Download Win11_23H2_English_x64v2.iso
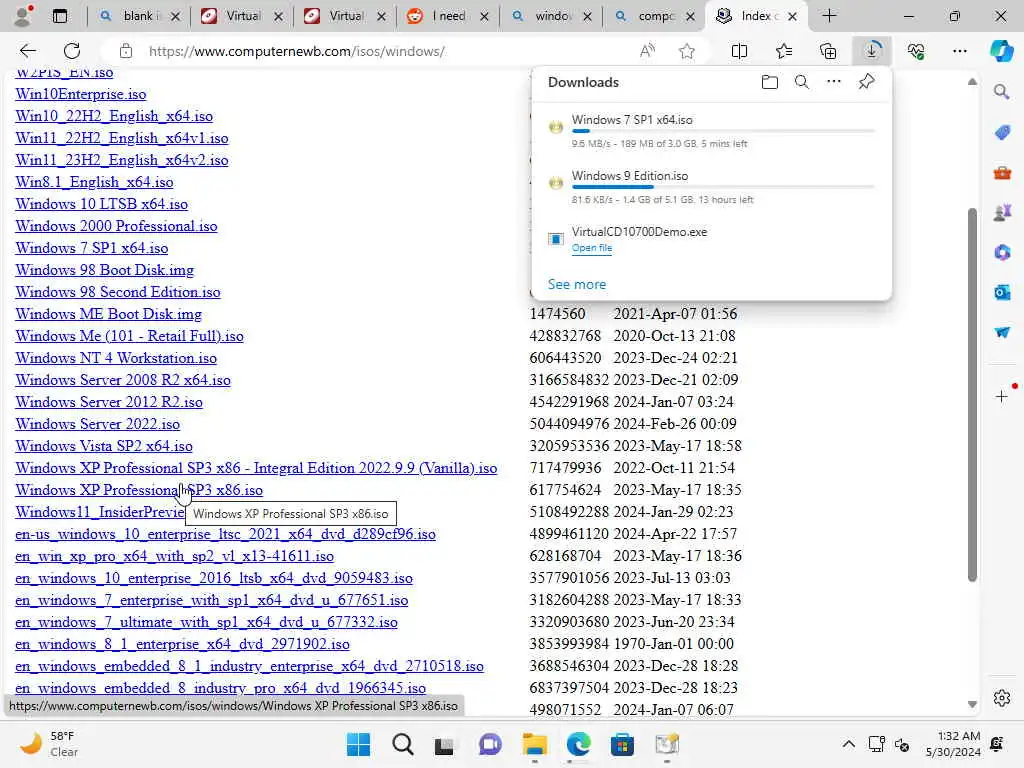The height and width of the screenshot is (768, 1024). click(x=122, y=160)
